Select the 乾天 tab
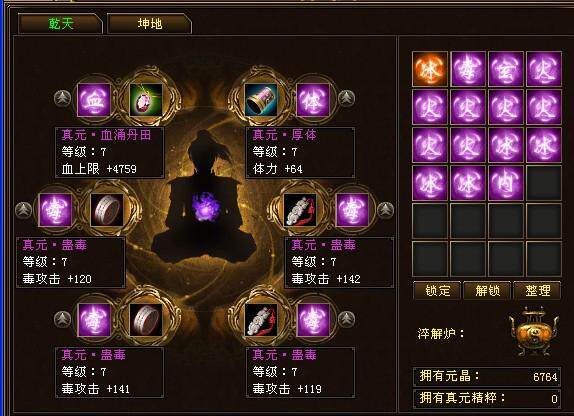This screenshot has width=574, height=416. click(61, 24)
